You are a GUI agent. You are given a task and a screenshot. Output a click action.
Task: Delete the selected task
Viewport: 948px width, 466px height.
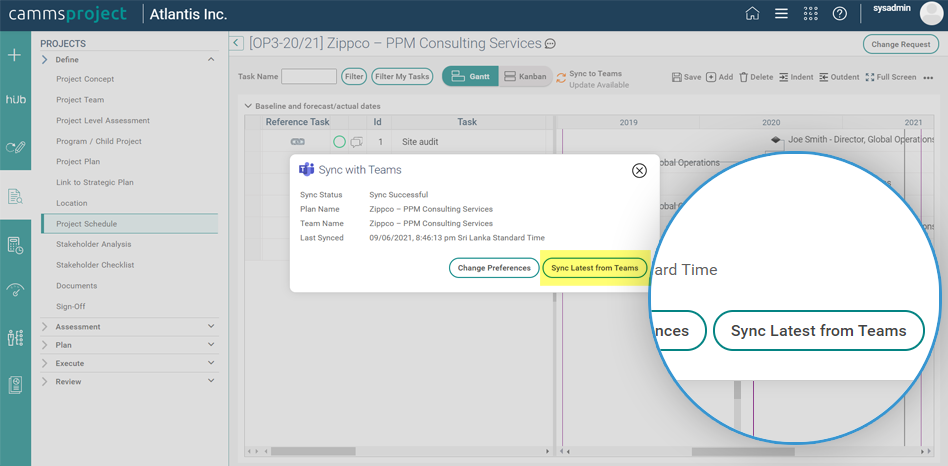[756, 77]
